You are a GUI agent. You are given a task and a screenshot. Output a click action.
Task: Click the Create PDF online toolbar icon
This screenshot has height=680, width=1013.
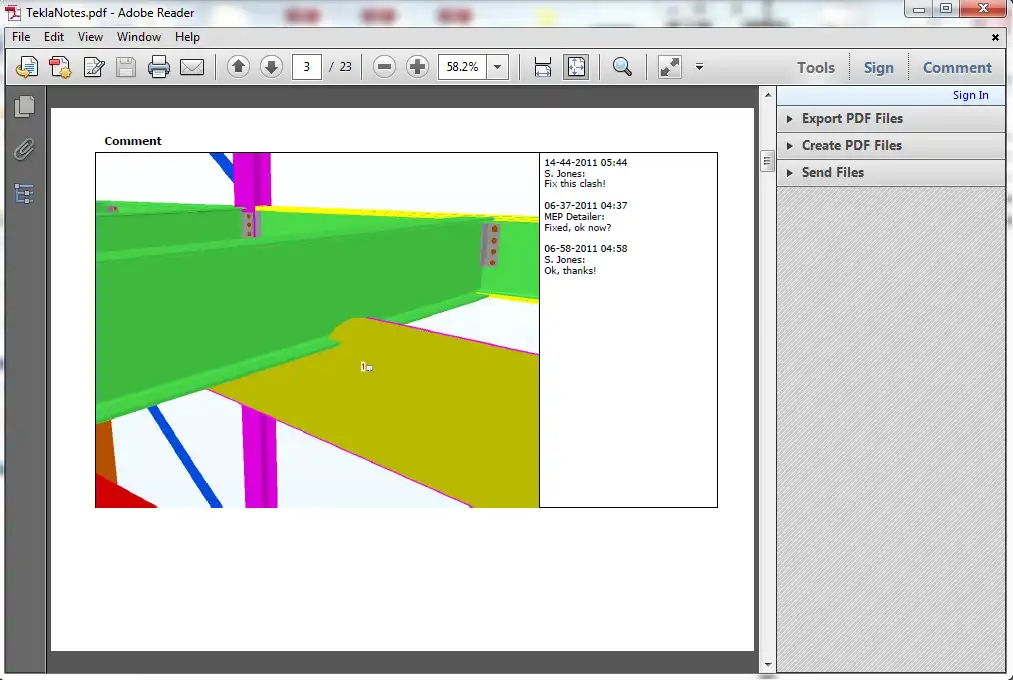pyautogui.click(x=27, y=67)
